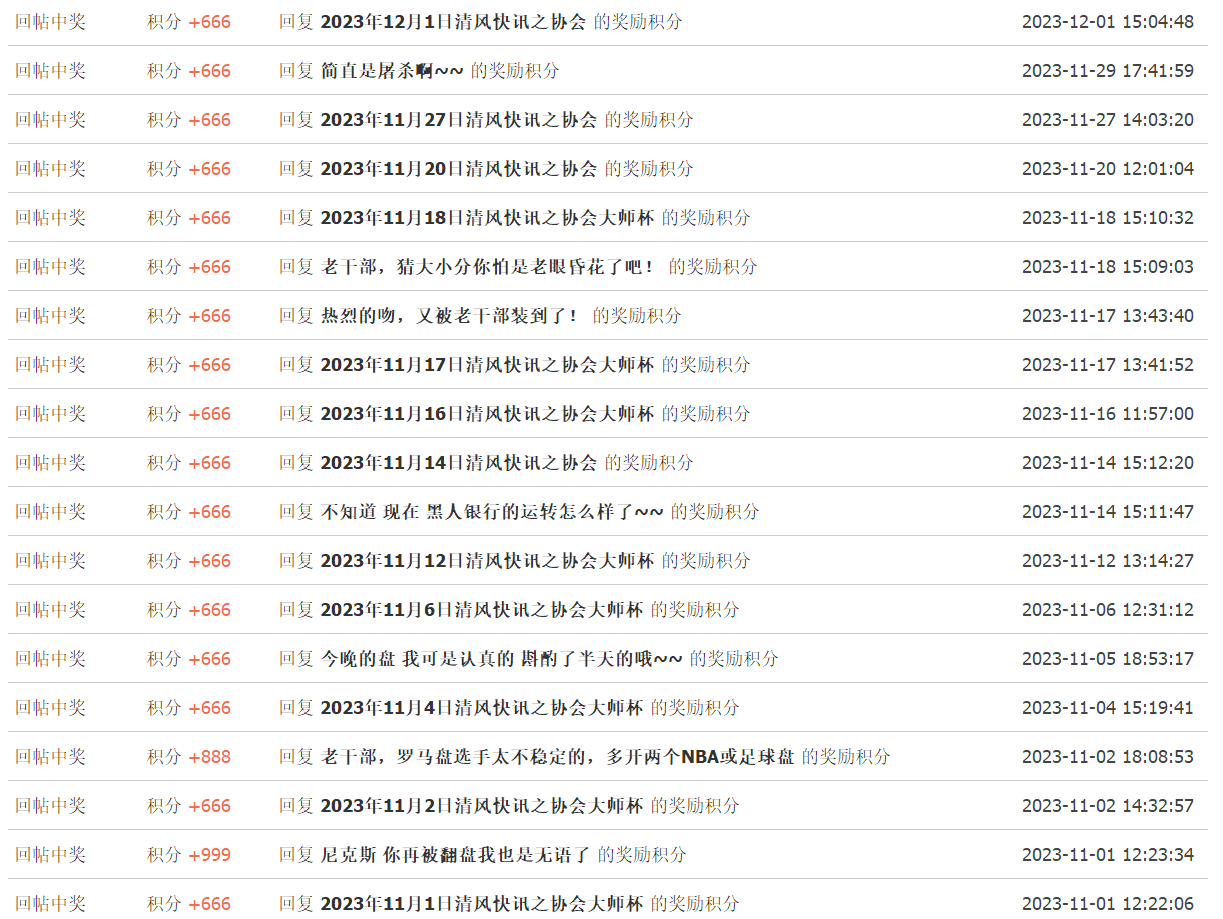Viewport: 1223px width, 919px height.
Task: Click the 2023年11月27日清风快讯之协会 thread title
Action: (458, 120)
